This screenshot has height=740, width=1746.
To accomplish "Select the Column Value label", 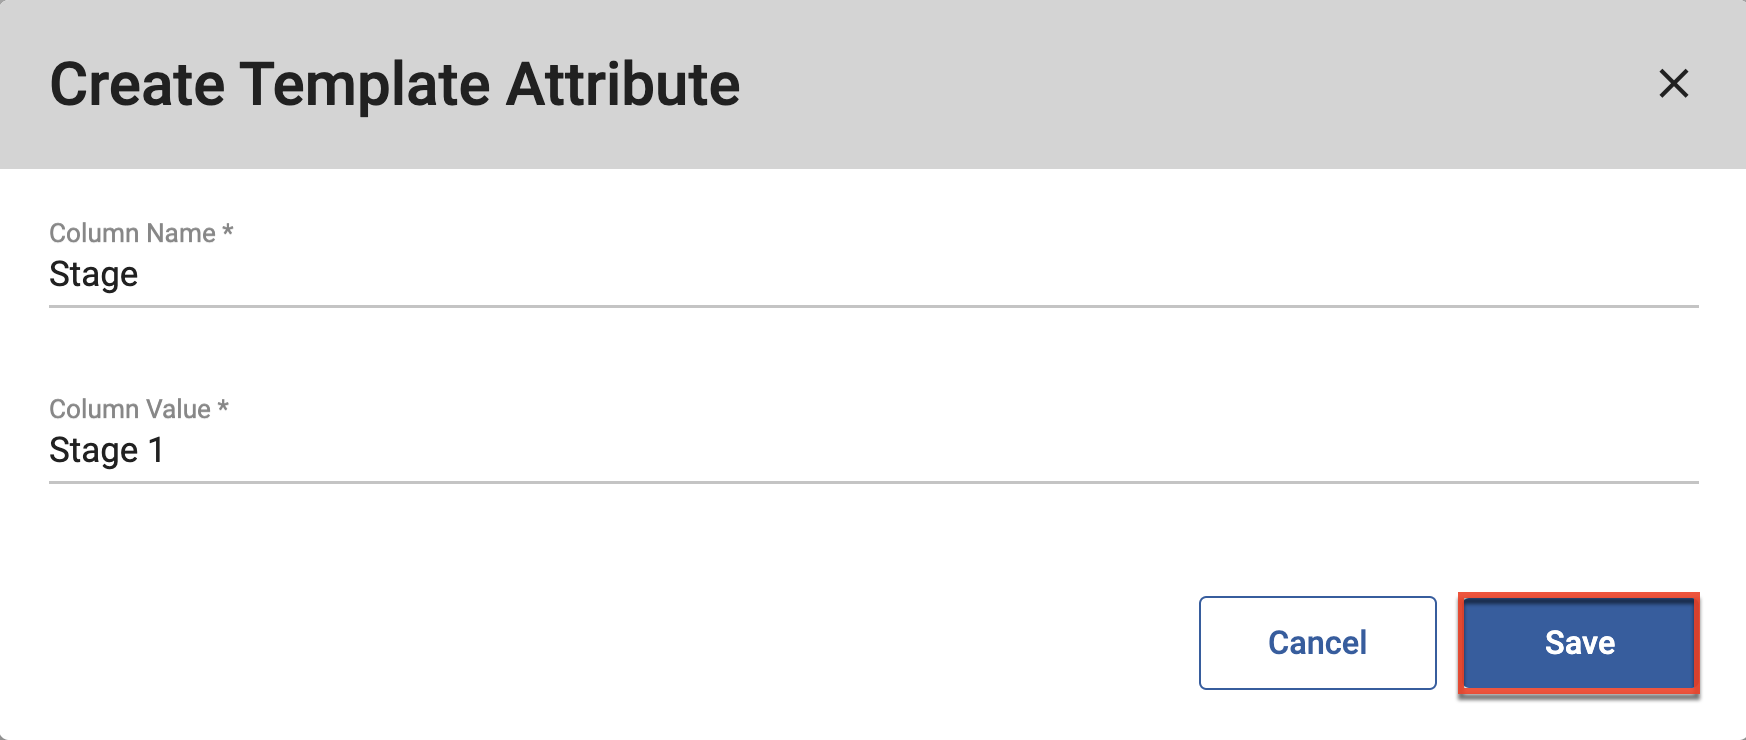I will (x=130, y=409).
